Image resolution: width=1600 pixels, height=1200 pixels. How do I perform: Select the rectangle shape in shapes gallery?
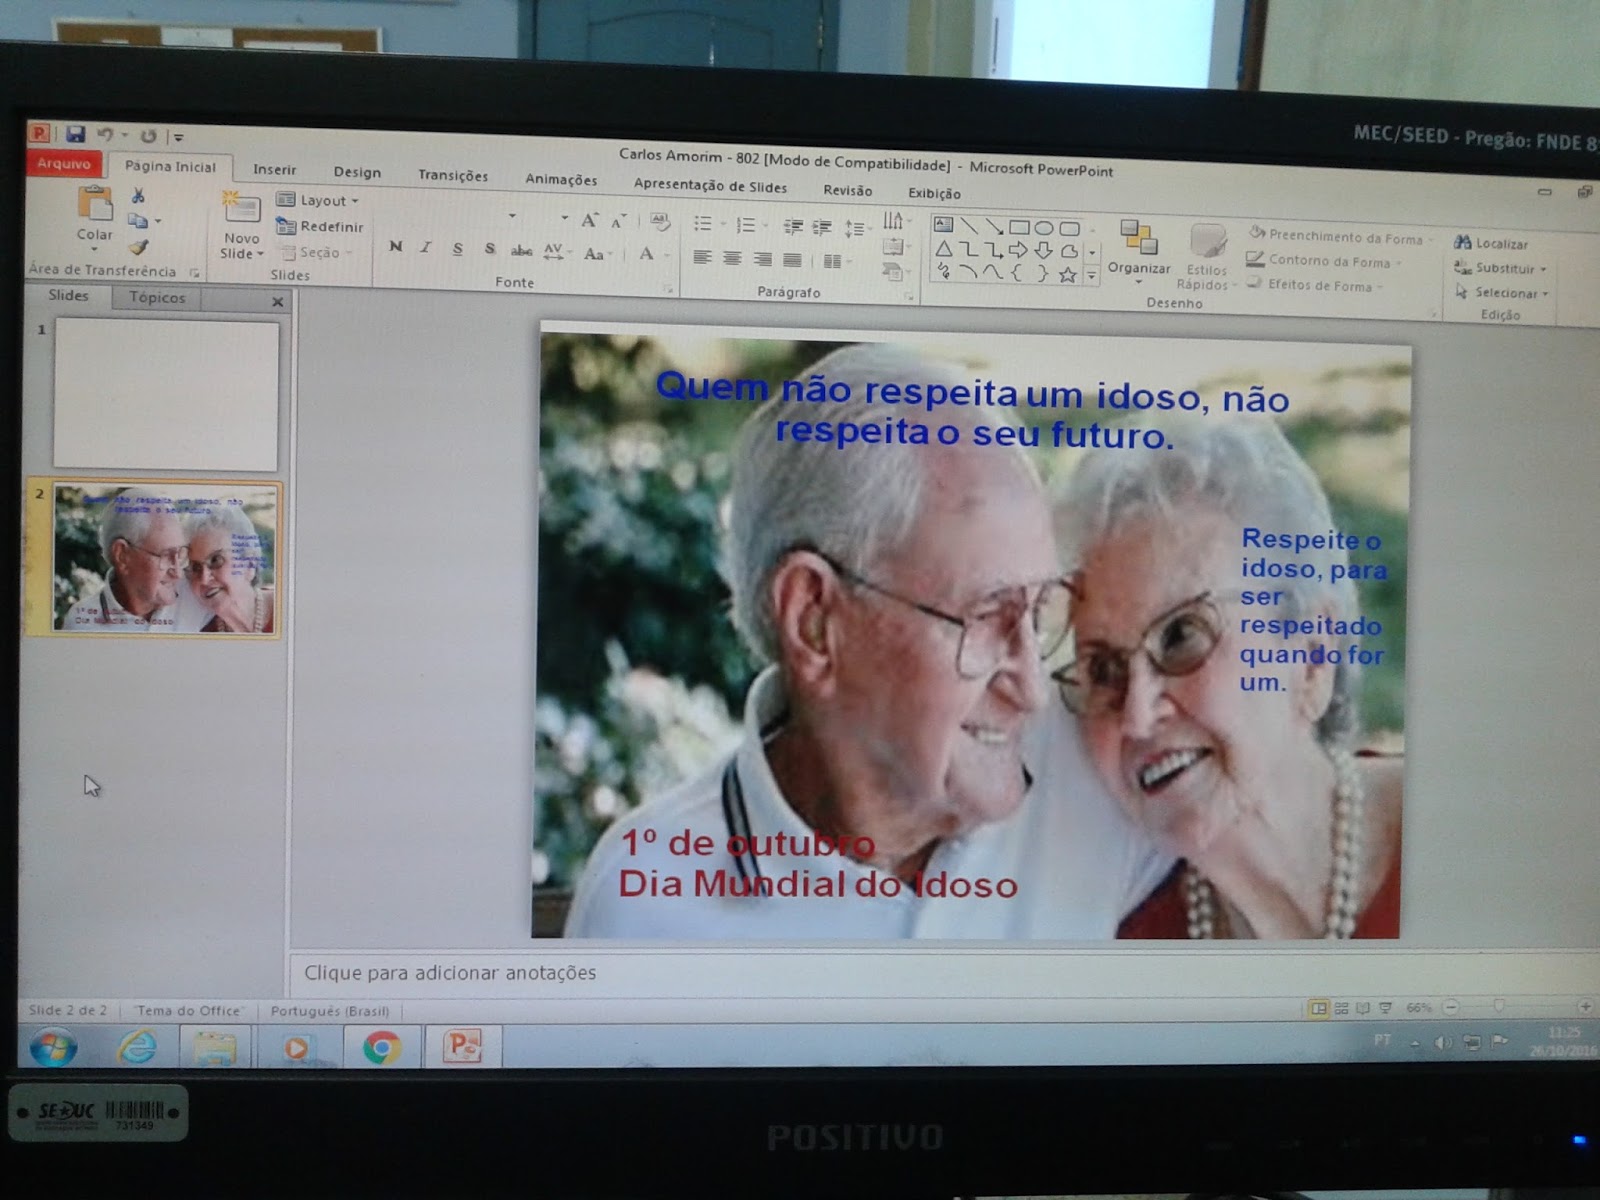pos(1019,228)
